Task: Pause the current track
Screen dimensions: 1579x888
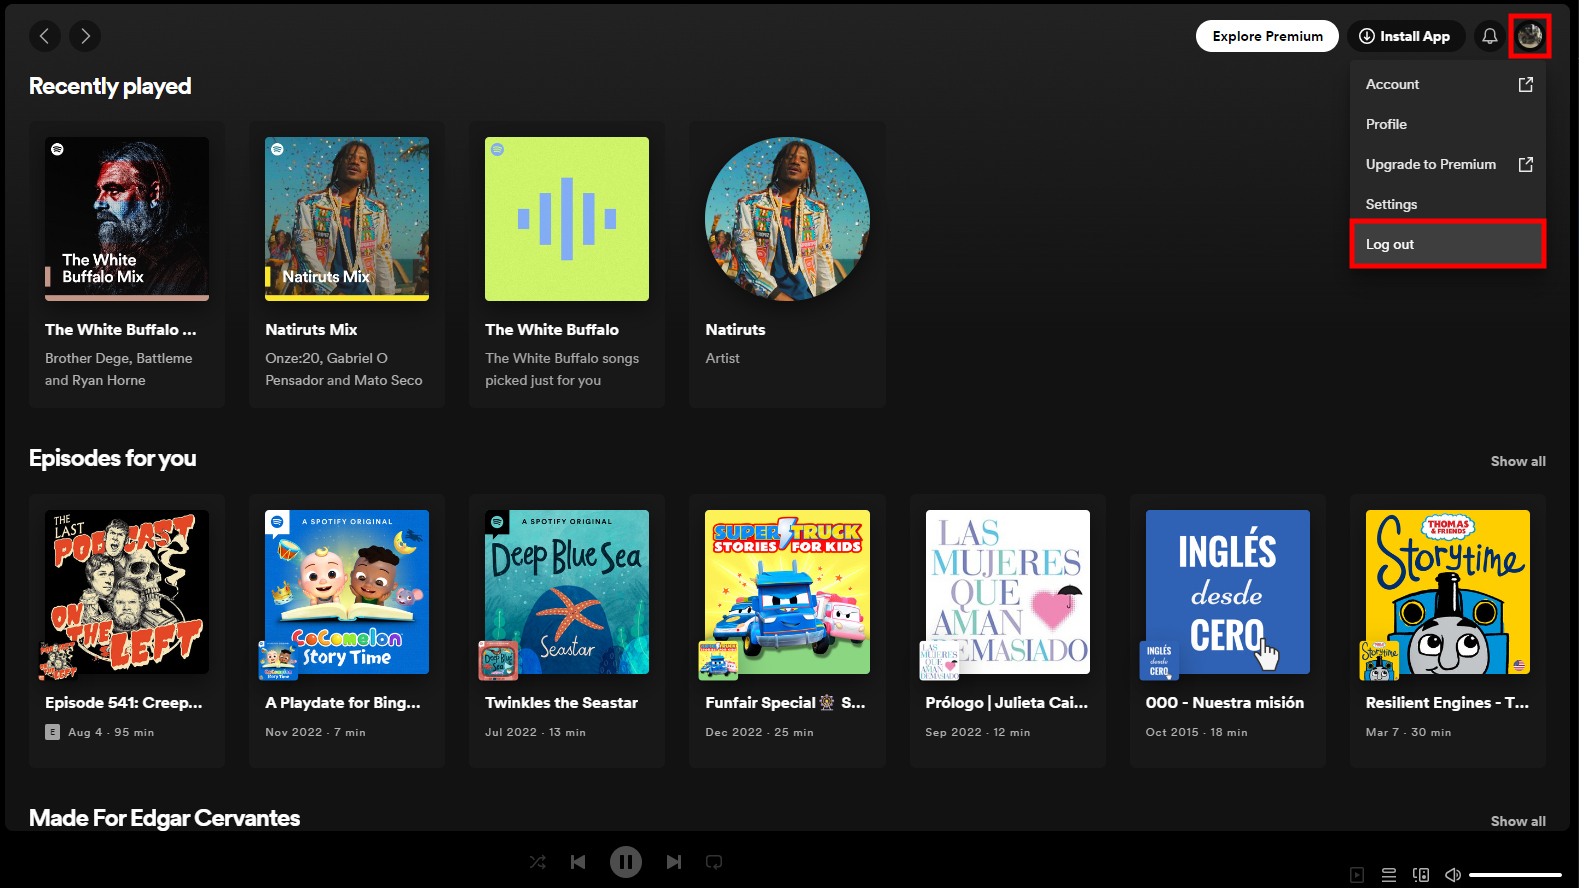Action: pyautogui.click(x=626, y=862)
